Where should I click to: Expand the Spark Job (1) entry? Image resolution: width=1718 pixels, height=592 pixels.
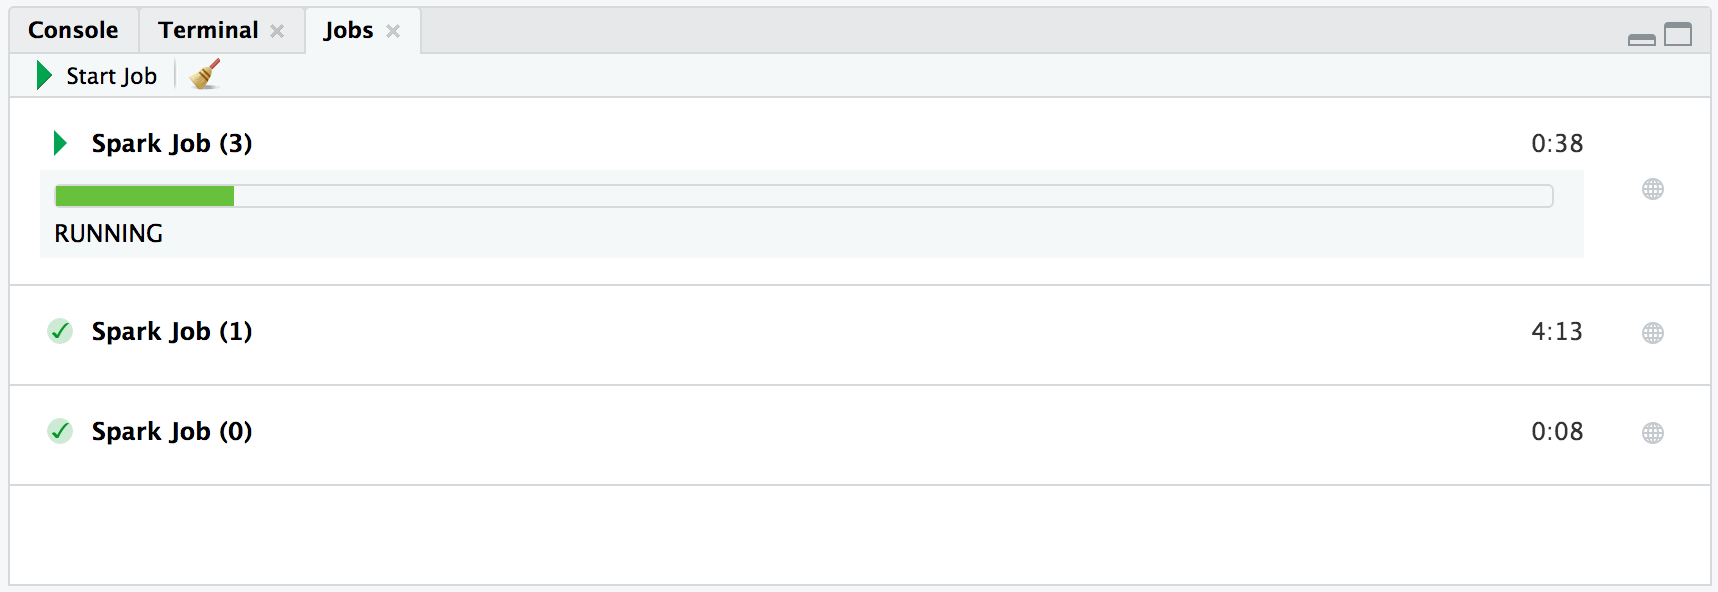tap(171, 331)
